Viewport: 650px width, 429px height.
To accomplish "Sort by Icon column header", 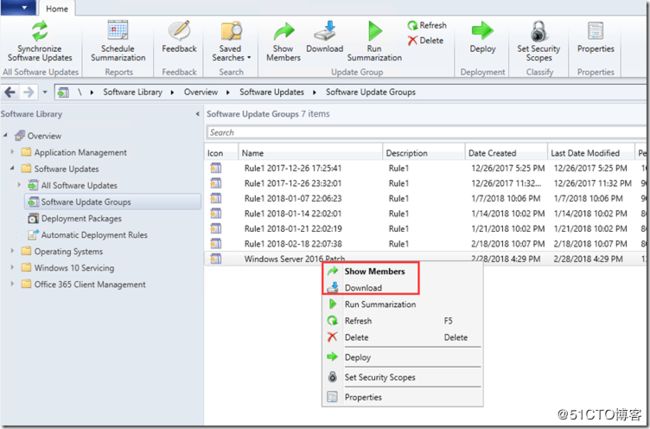I will tap(221, 153).
